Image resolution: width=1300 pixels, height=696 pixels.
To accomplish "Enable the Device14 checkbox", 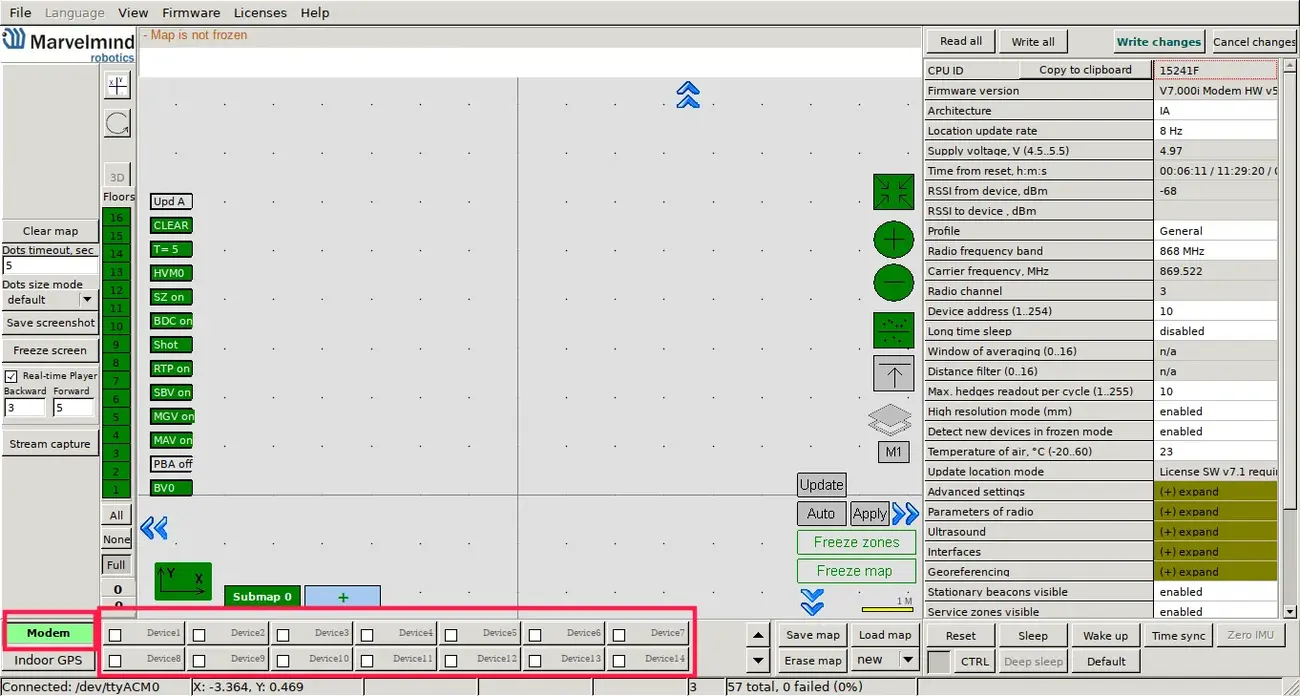I will pos(620,660).
